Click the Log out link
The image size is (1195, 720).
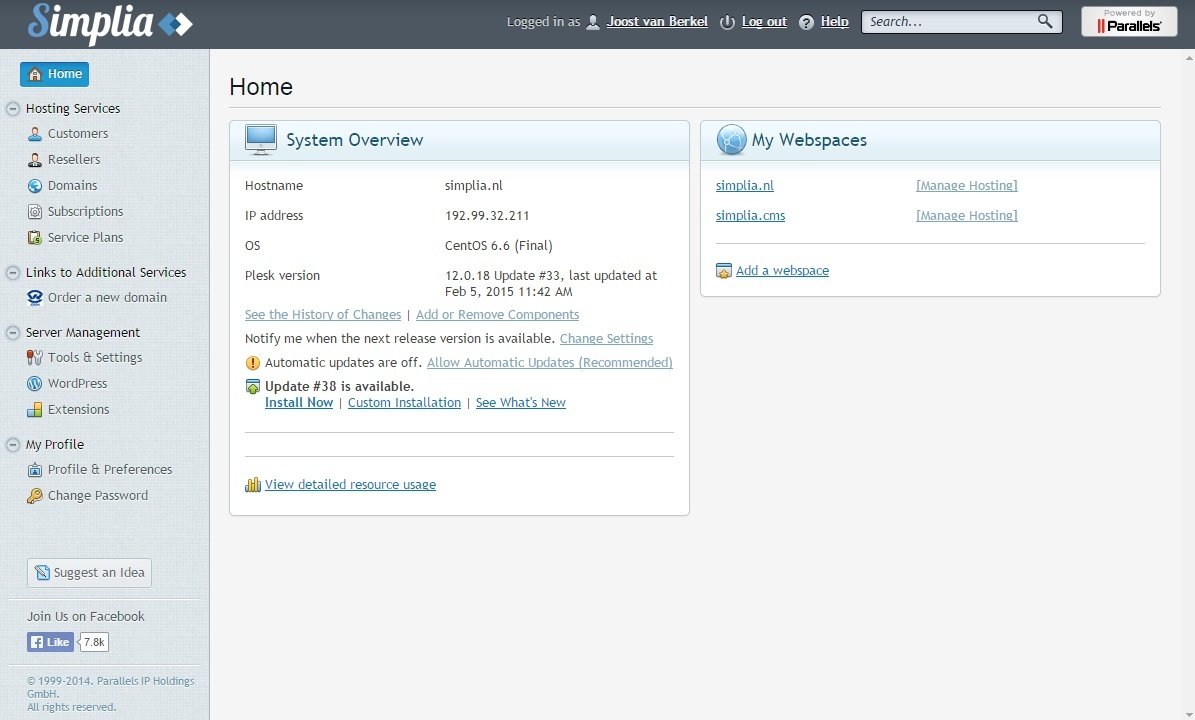764,21
